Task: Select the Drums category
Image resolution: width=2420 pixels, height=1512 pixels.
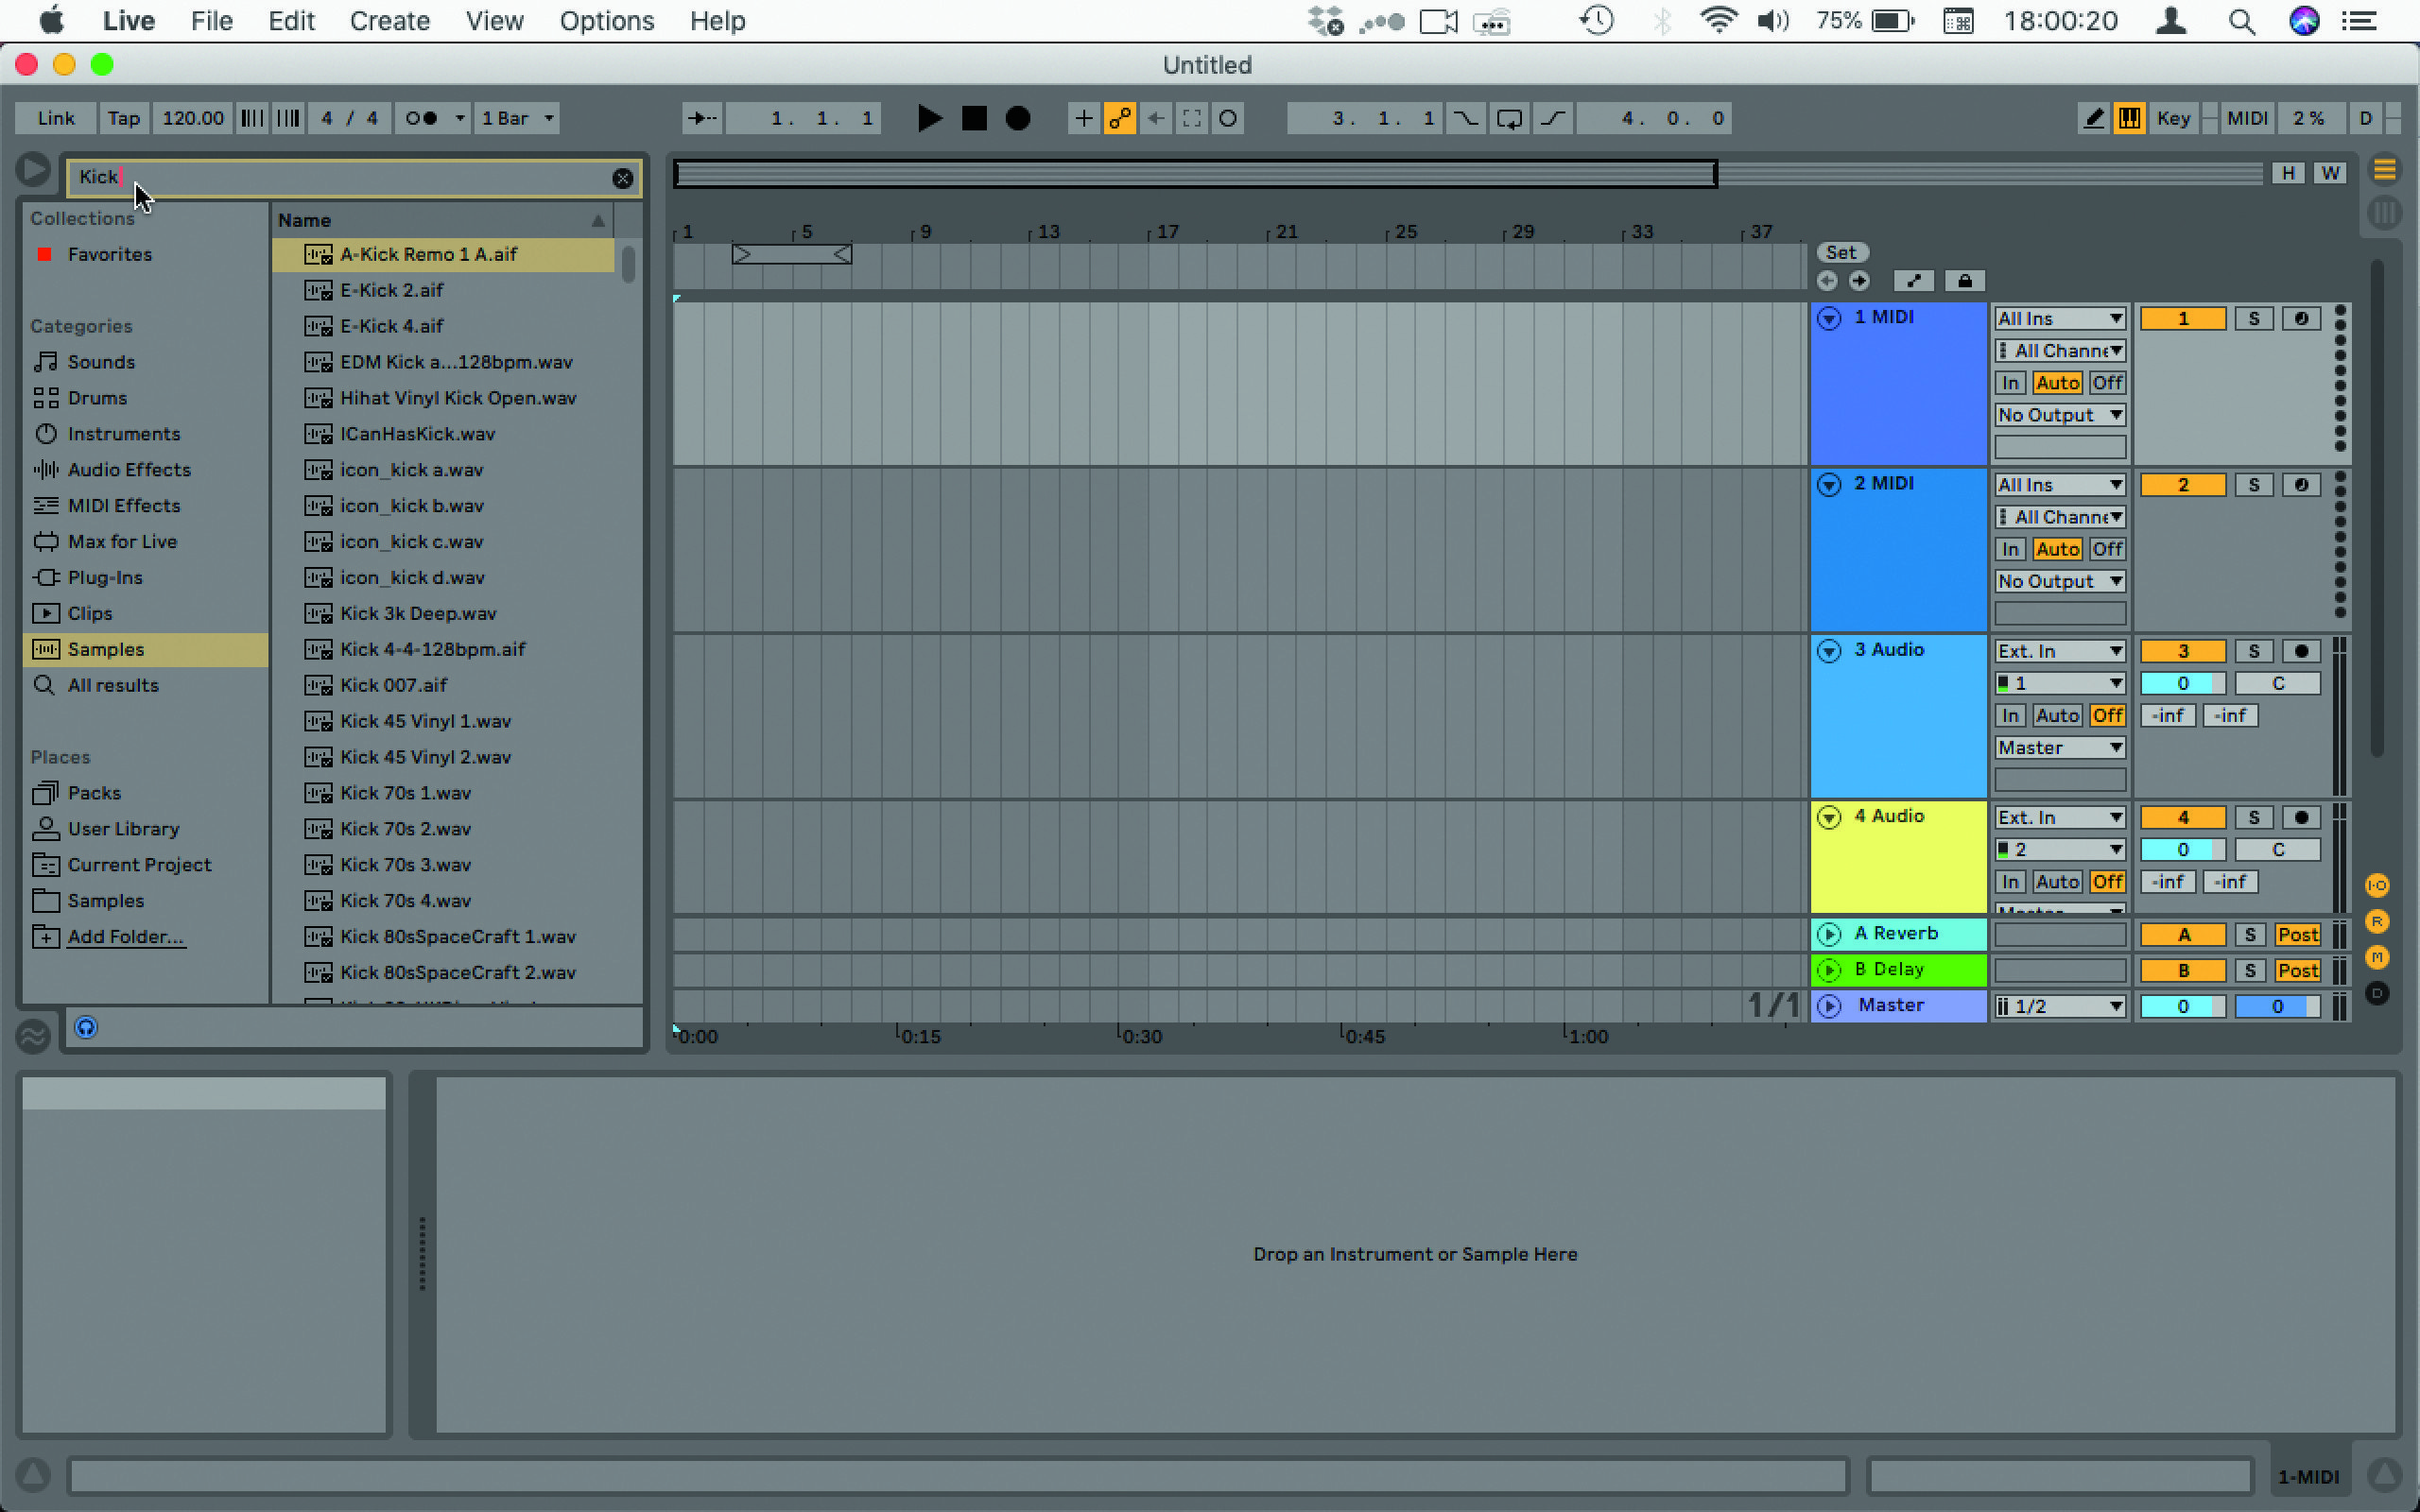Action: [x=97, y=398]
